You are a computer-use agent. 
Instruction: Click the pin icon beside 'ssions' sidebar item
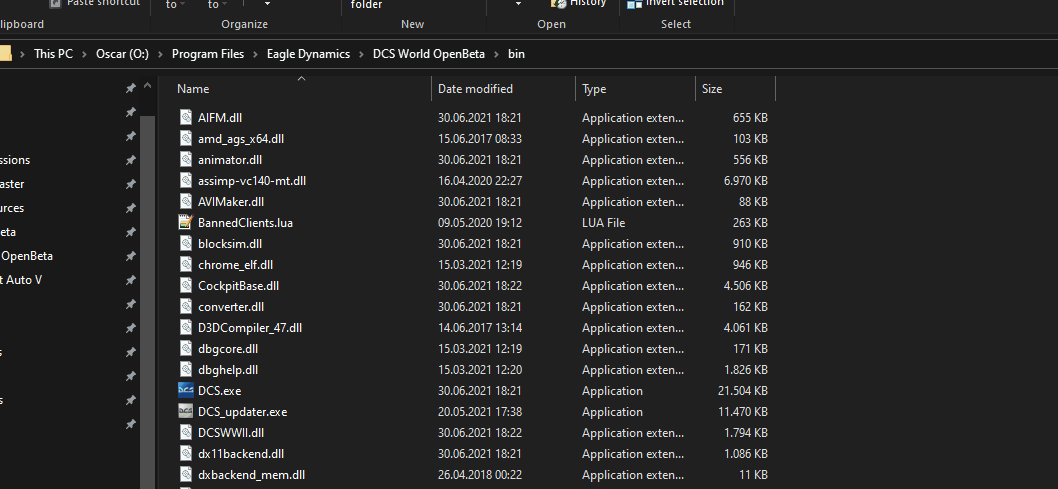(130, 161)
